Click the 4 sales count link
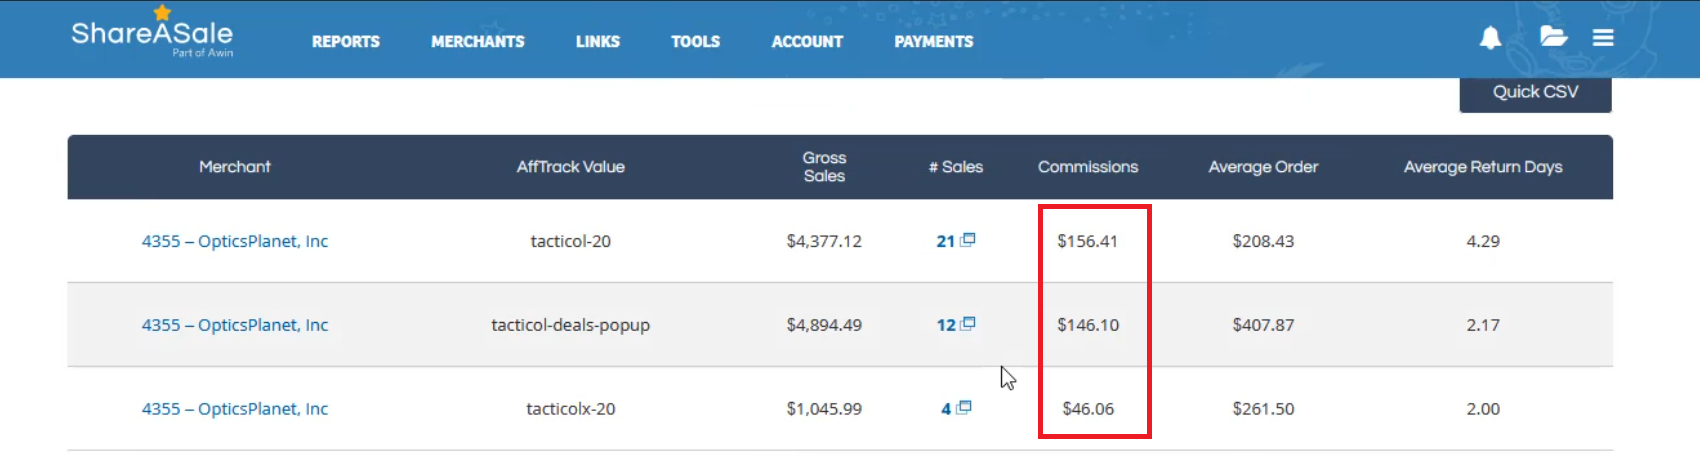This screenshot has width=1700, height=464. 945,409
